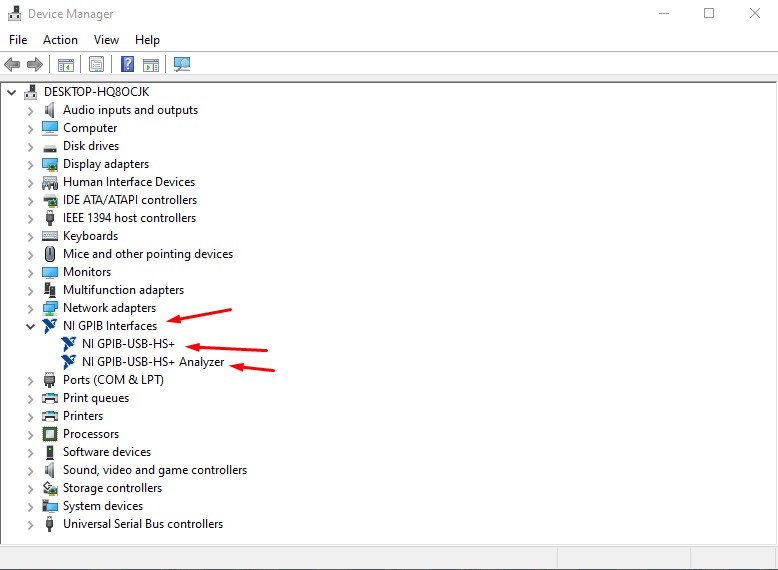This screenshot has width=778, height=570.
Task: Click the Network adapters icon
Action: (50, 308)
